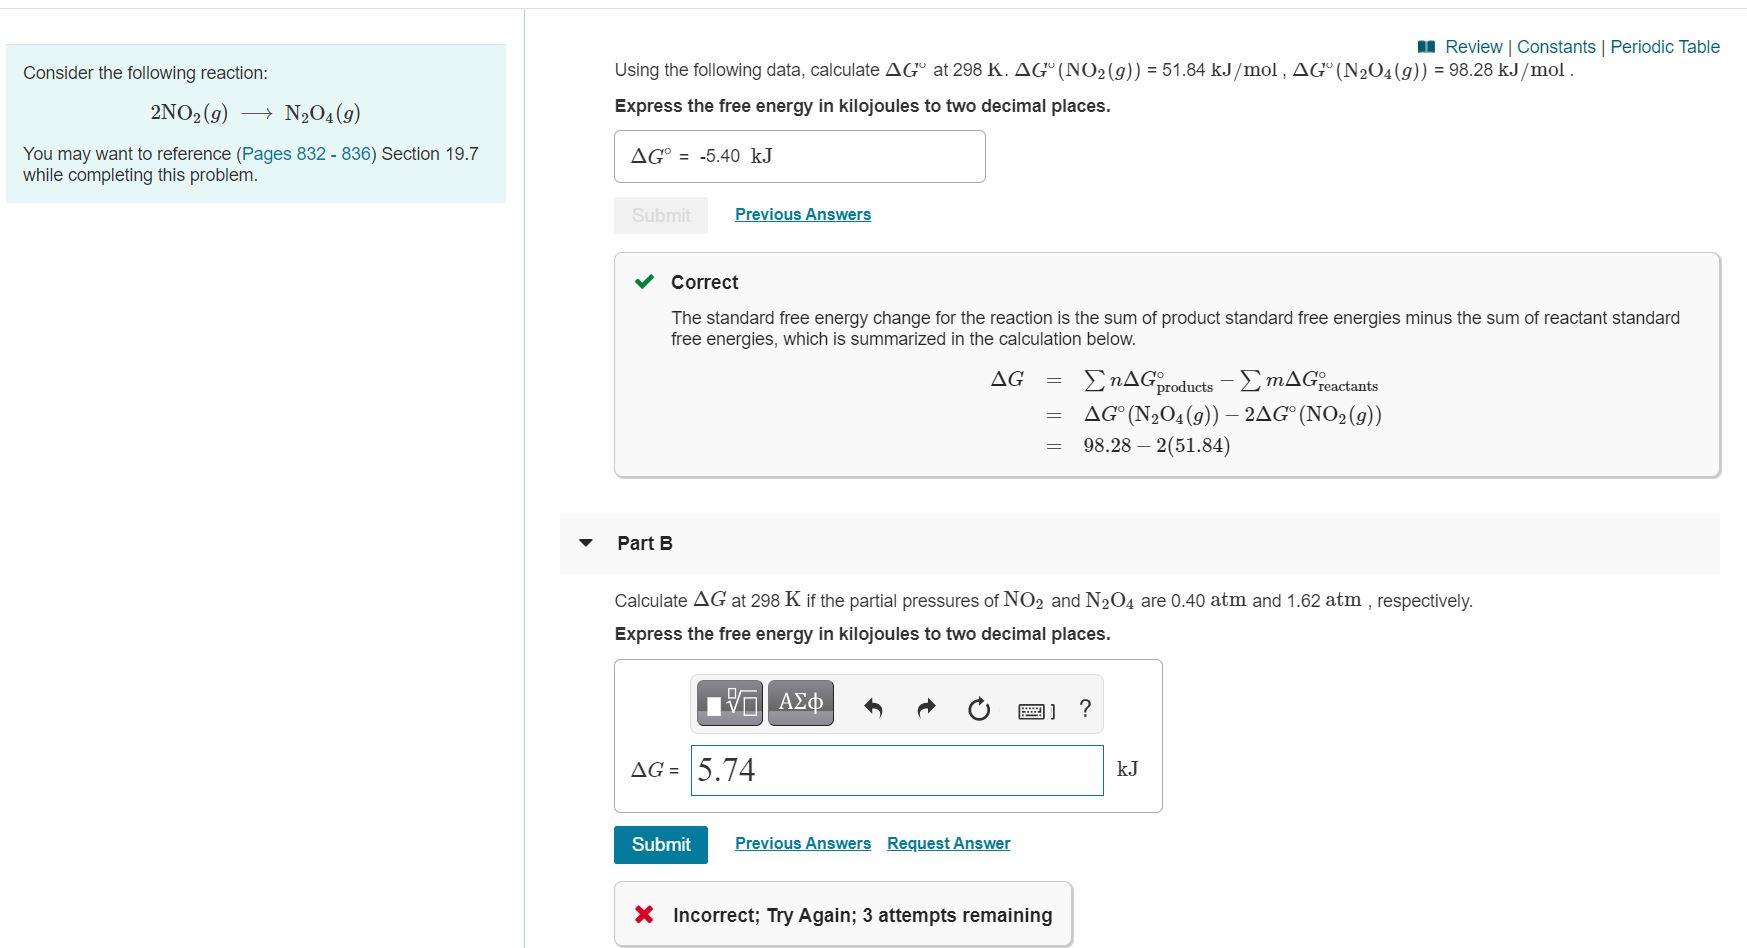The width and height of the screenshot is (1747, 948).
Task: Open the Periodic Table reference
Action: click(x=1663, y=46)
